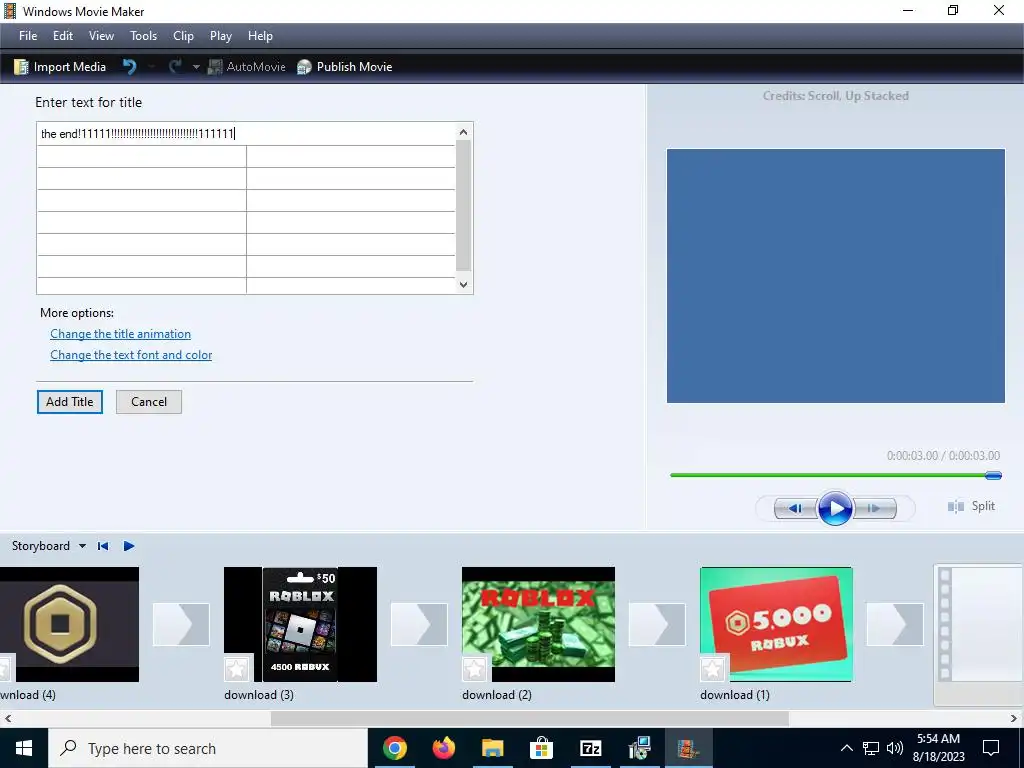Click the Split clip button

point(971,506)
